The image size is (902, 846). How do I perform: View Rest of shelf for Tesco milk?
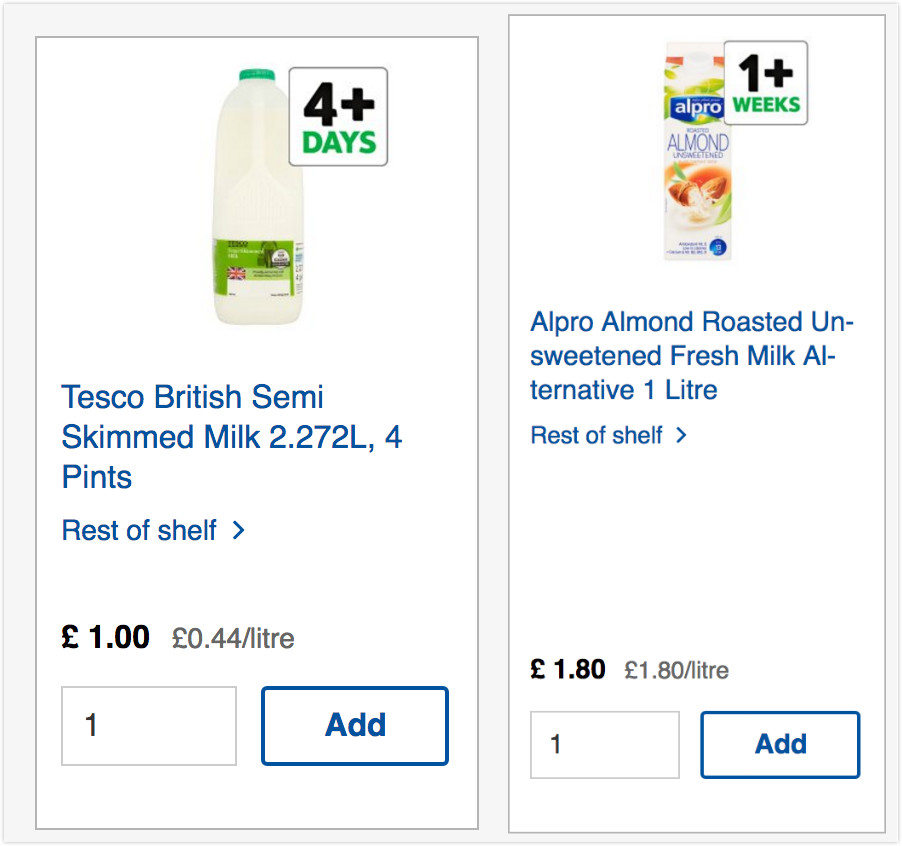coord(139,530)
